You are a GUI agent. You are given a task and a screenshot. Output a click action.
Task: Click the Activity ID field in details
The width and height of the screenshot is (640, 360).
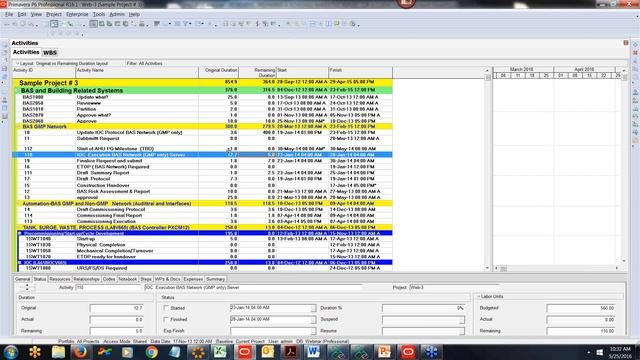tap(108, 288)
